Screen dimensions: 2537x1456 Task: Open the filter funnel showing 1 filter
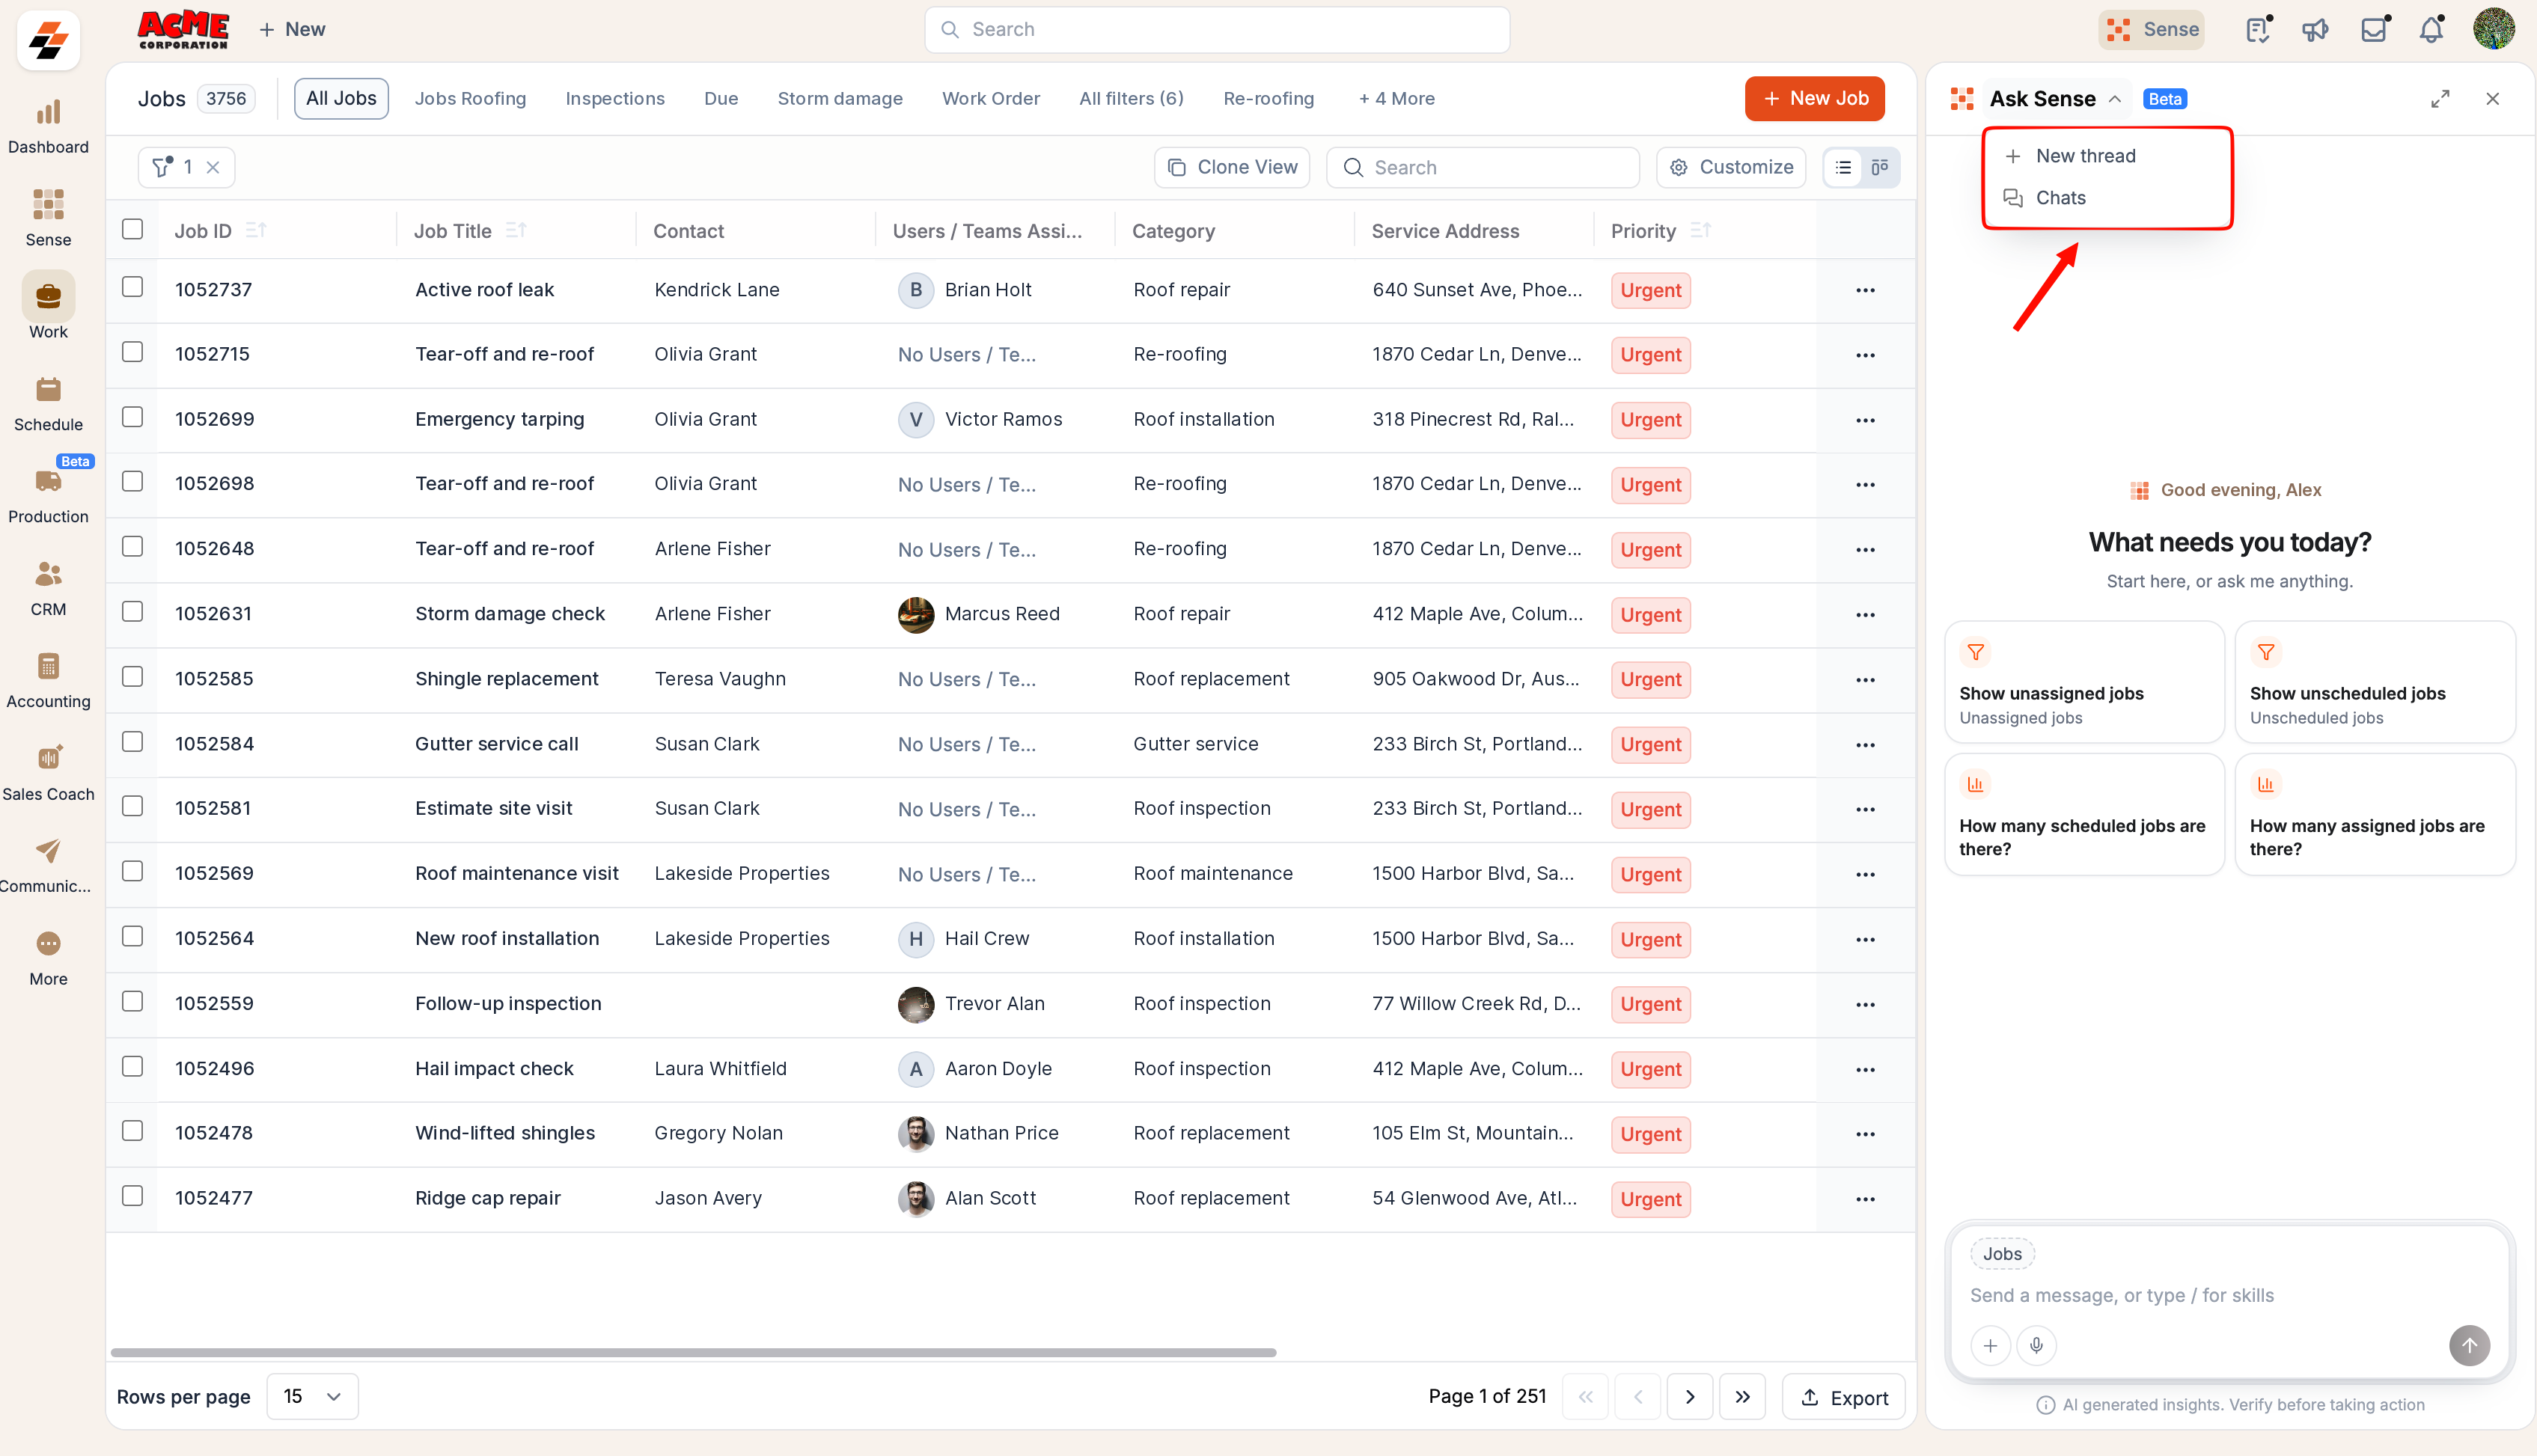coord(163,167)
